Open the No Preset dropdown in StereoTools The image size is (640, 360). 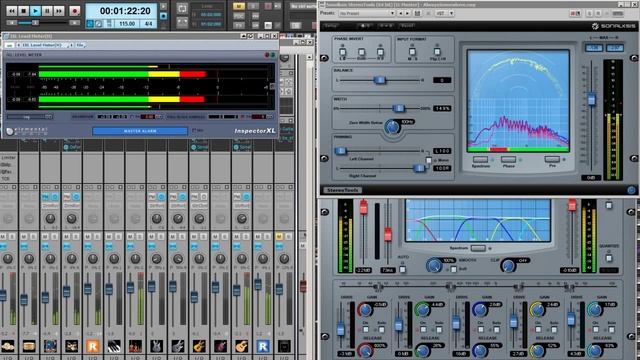(x=367, y=13)
